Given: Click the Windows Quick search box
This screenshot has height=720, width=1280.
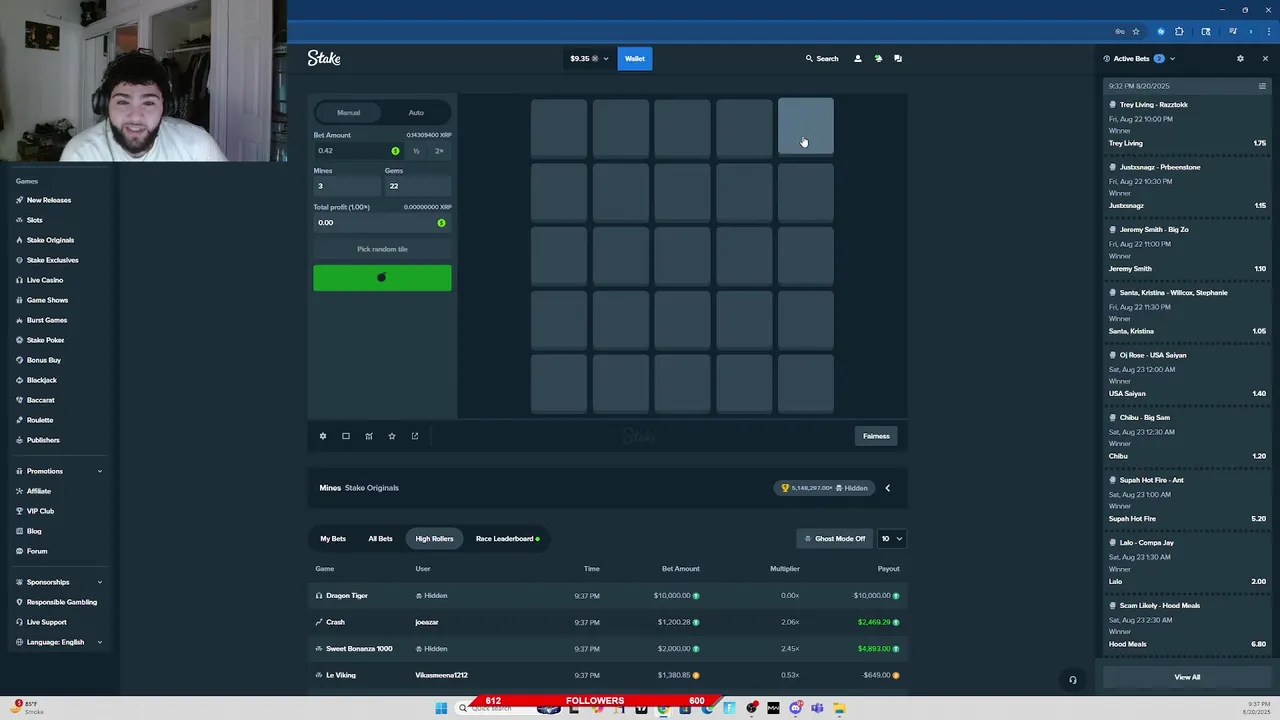Looking at the screenshot, I should 505,708.
